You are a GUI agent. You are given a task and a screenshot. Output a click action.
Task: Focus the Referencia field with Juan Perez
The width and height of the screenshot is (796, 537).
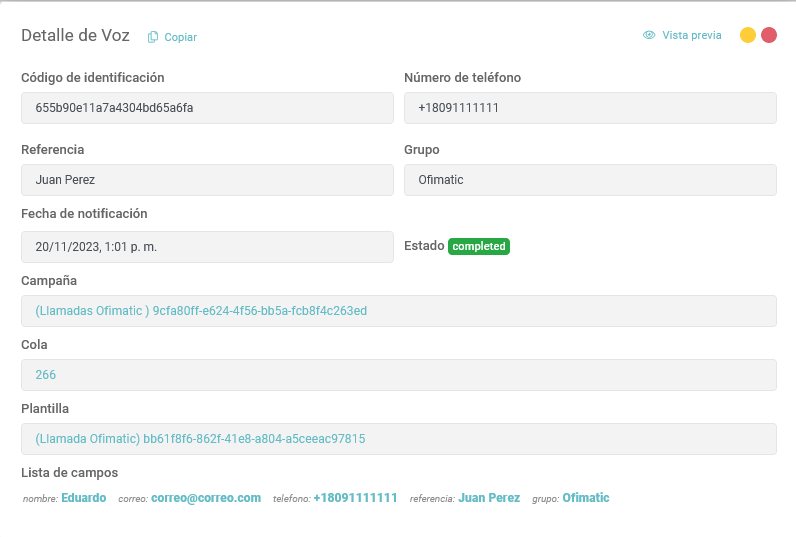click(x=207, y=180)
